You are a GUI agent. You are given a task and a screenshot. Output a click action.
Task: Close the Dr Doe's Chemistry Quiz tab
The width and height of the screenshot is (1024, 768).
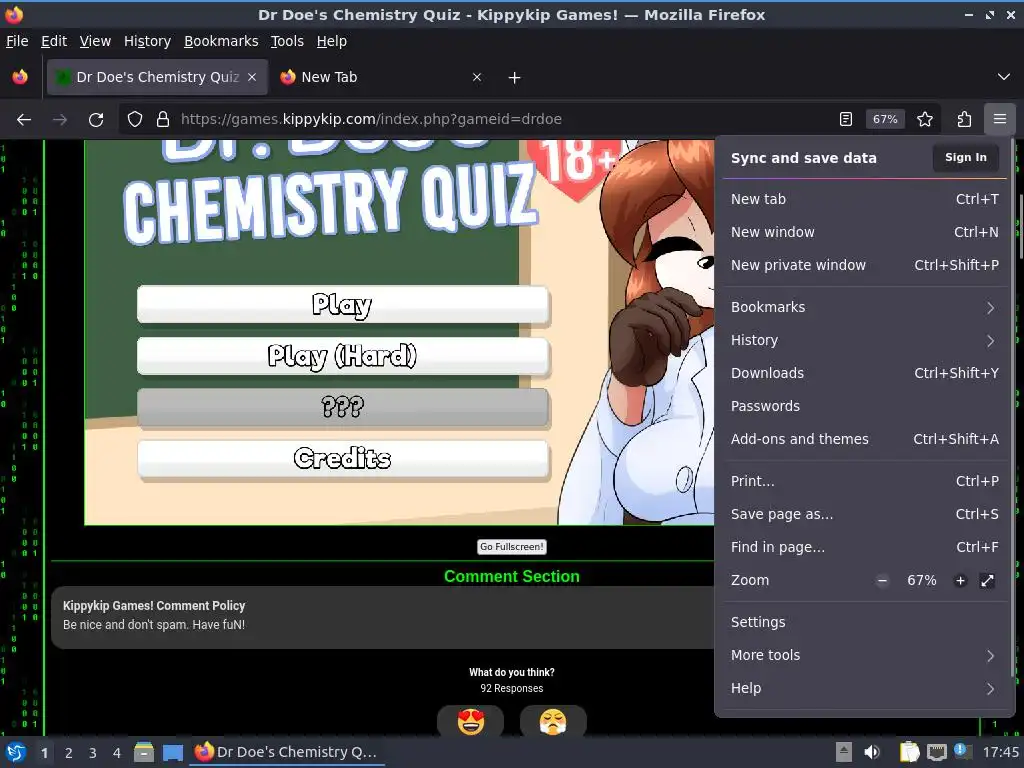tap(252, 77)
